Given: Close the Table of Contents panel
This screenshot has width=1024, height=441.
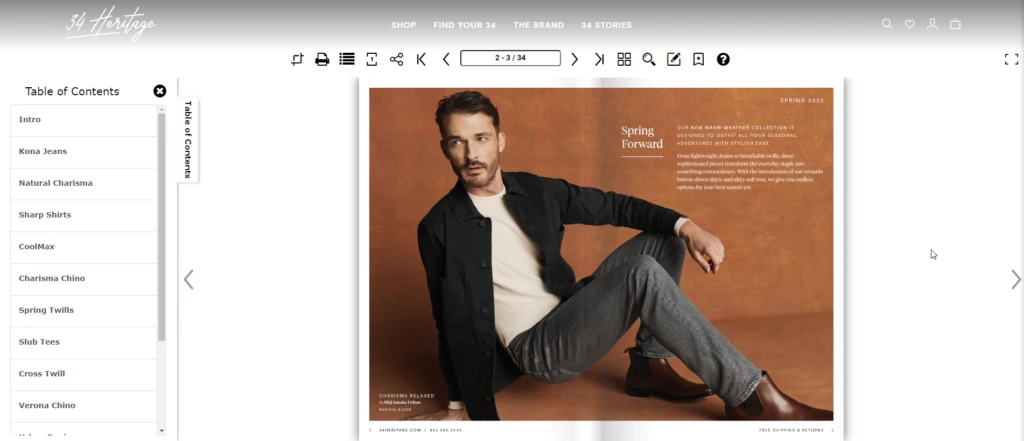Looking at the screenshot, I should point(160,91).
